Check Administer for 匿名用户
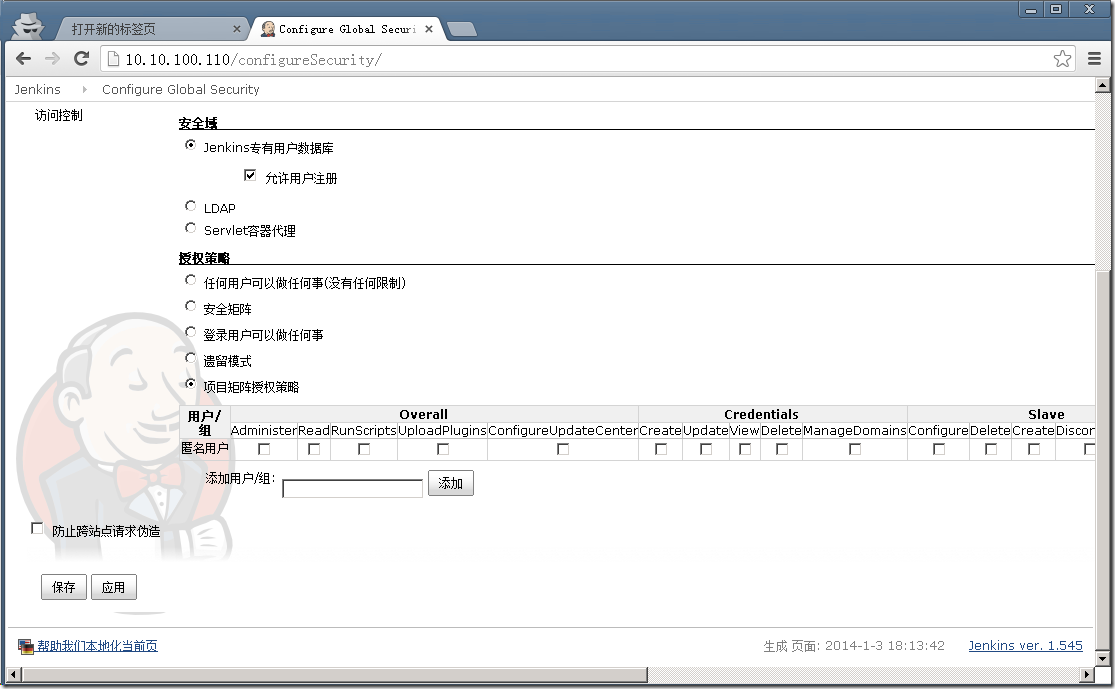1115x689 pixels. point(264,449)
